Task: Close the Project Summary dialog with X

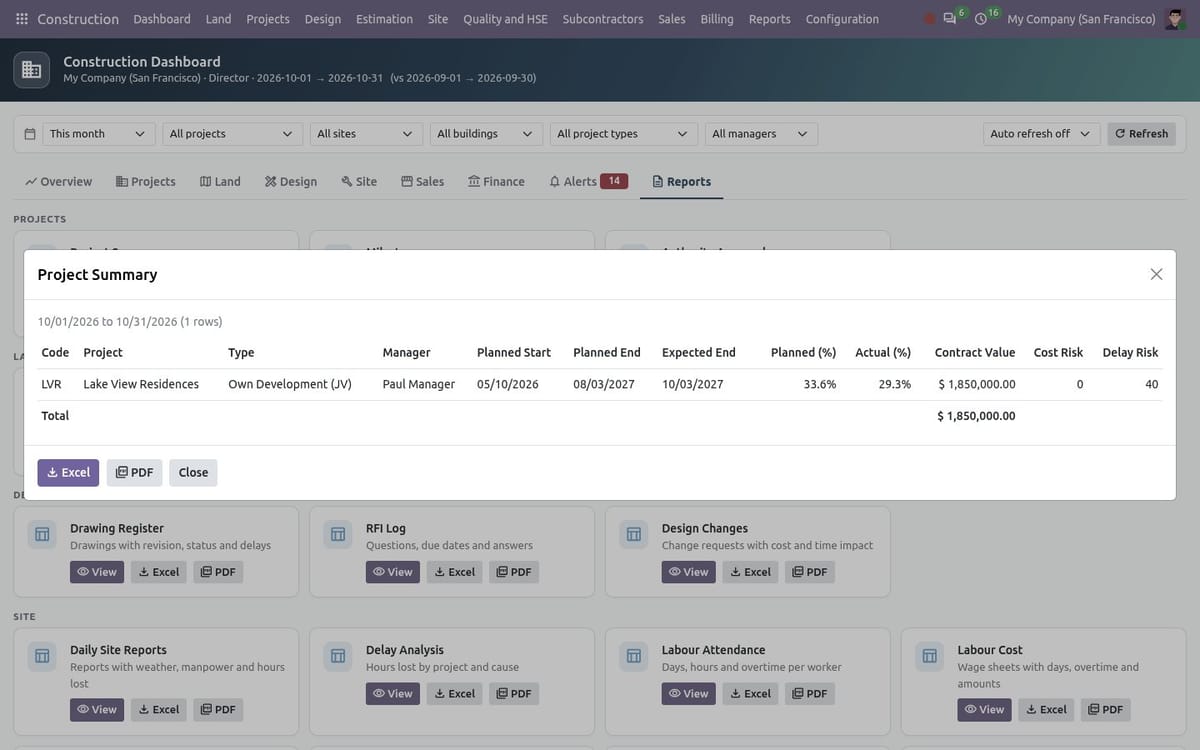Action: pos(1156,274)
